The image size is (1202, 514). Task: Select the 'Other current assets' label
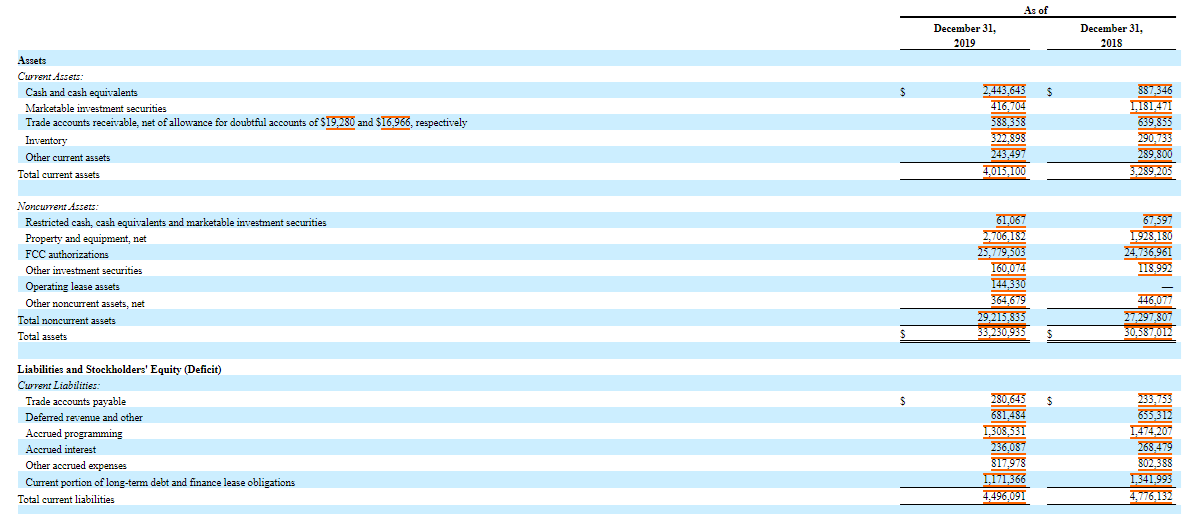click(68, 157)
